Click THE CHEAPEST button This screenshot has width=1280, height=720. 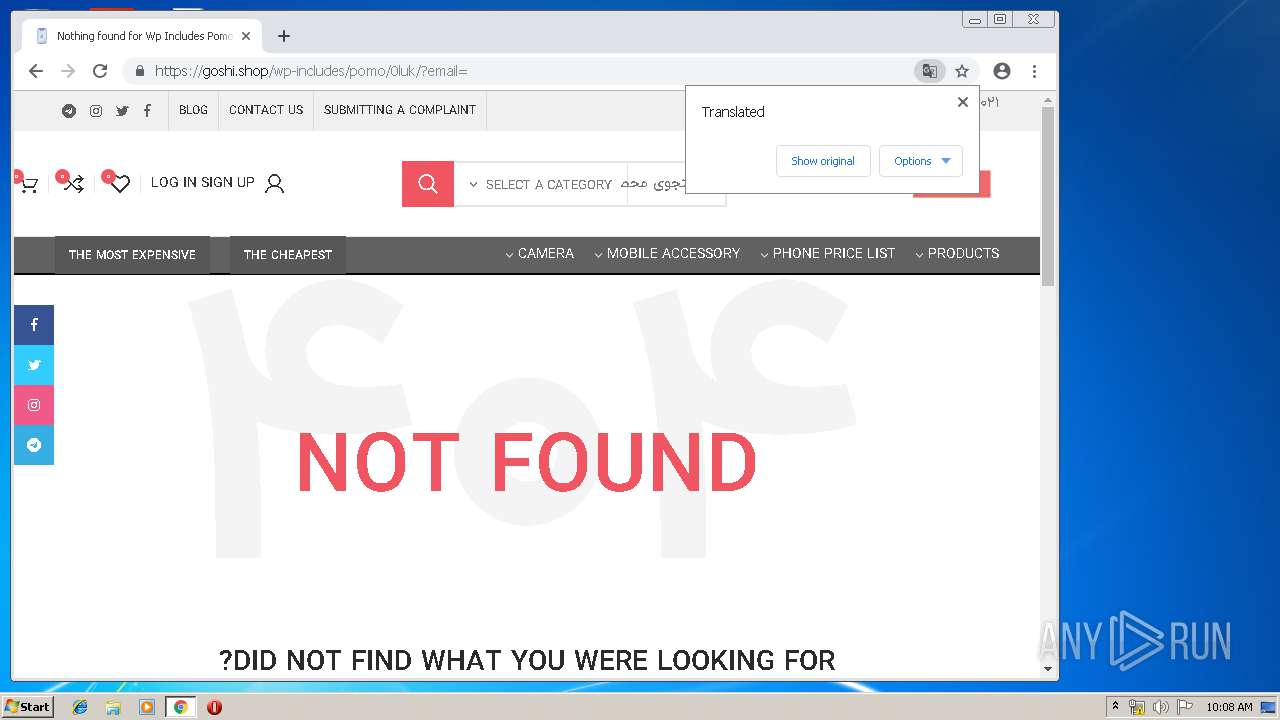[288, 255]
